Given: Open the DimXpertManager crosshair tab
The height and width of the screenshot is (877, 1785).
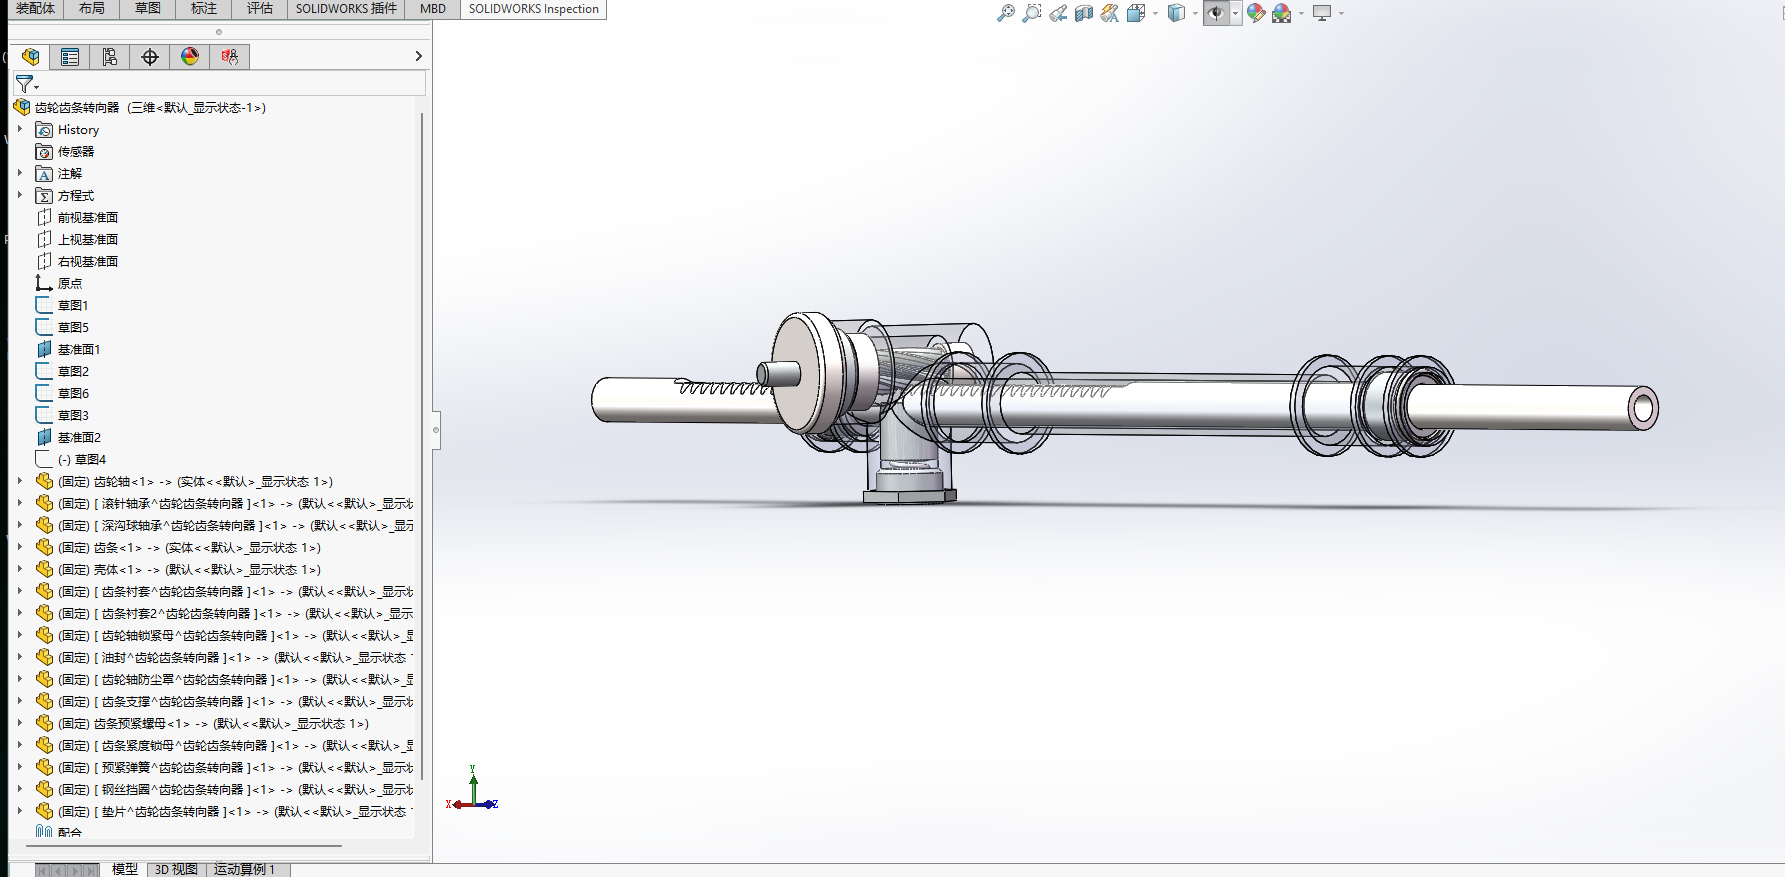Looking at the screenshot, I should 149,57.
